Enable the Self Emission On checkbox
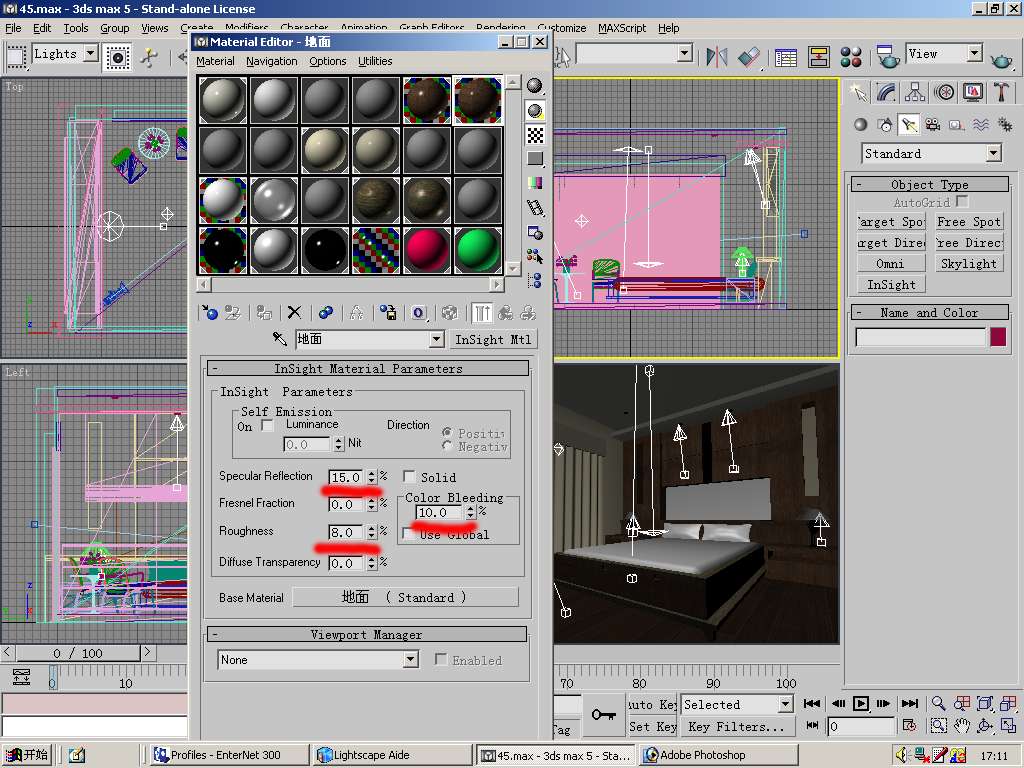 (267, 426)
